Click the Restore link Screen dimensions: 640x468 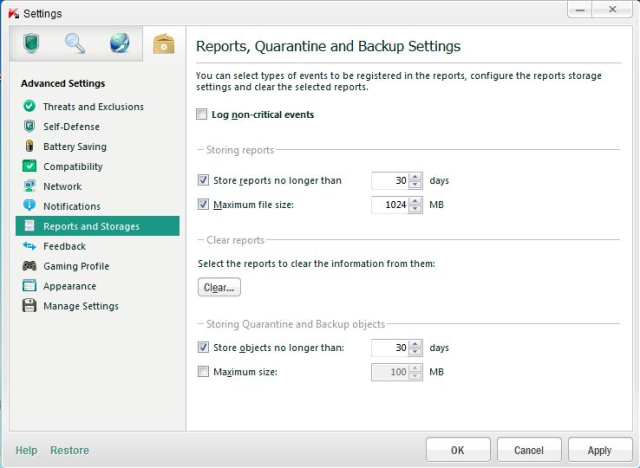pos(69,450)
